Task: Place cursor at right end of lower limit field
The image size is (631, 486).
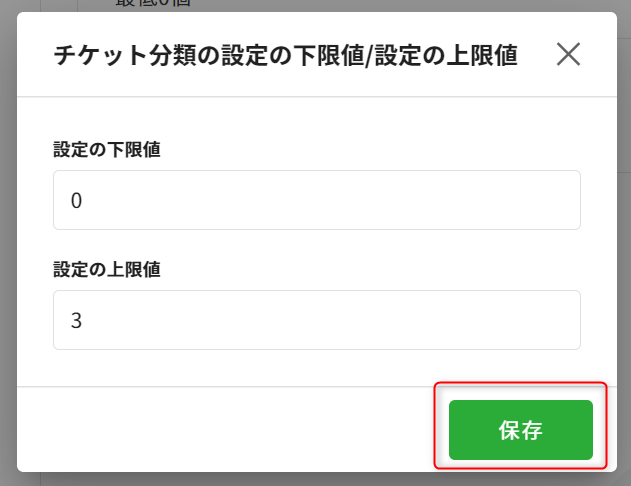Action: (x=571, y=200)
